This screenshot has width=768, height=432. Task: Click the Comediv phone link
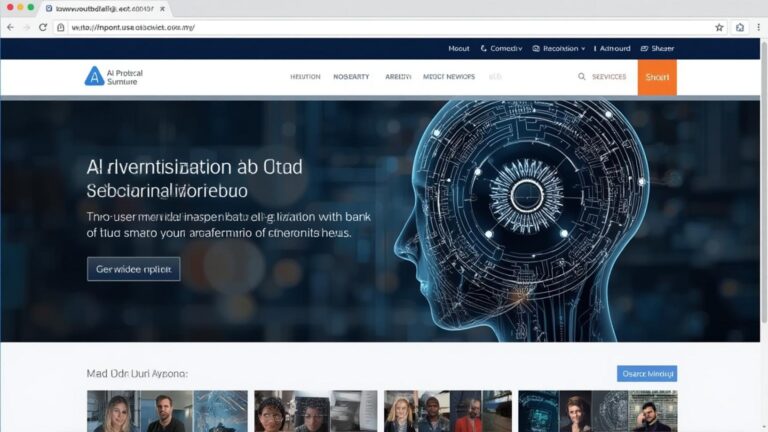[501, 48]
